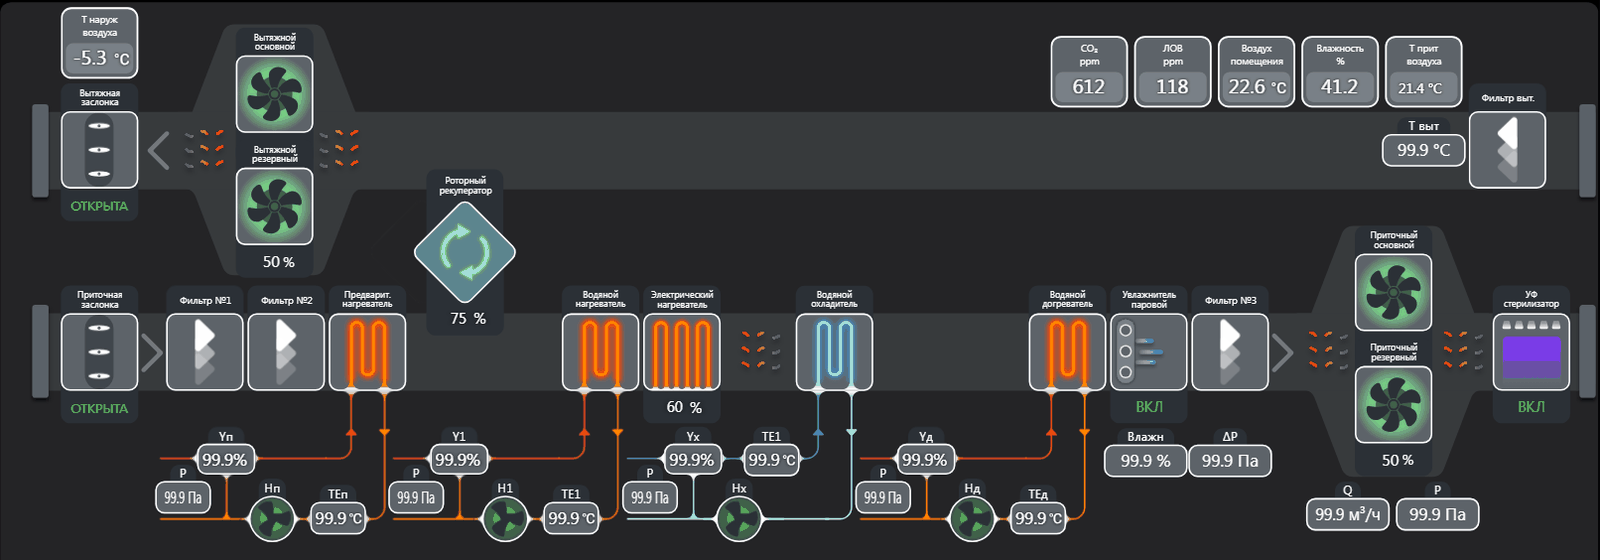Click ВКЛ status under Увлажнитель паровой

(x=1149, y=407)
